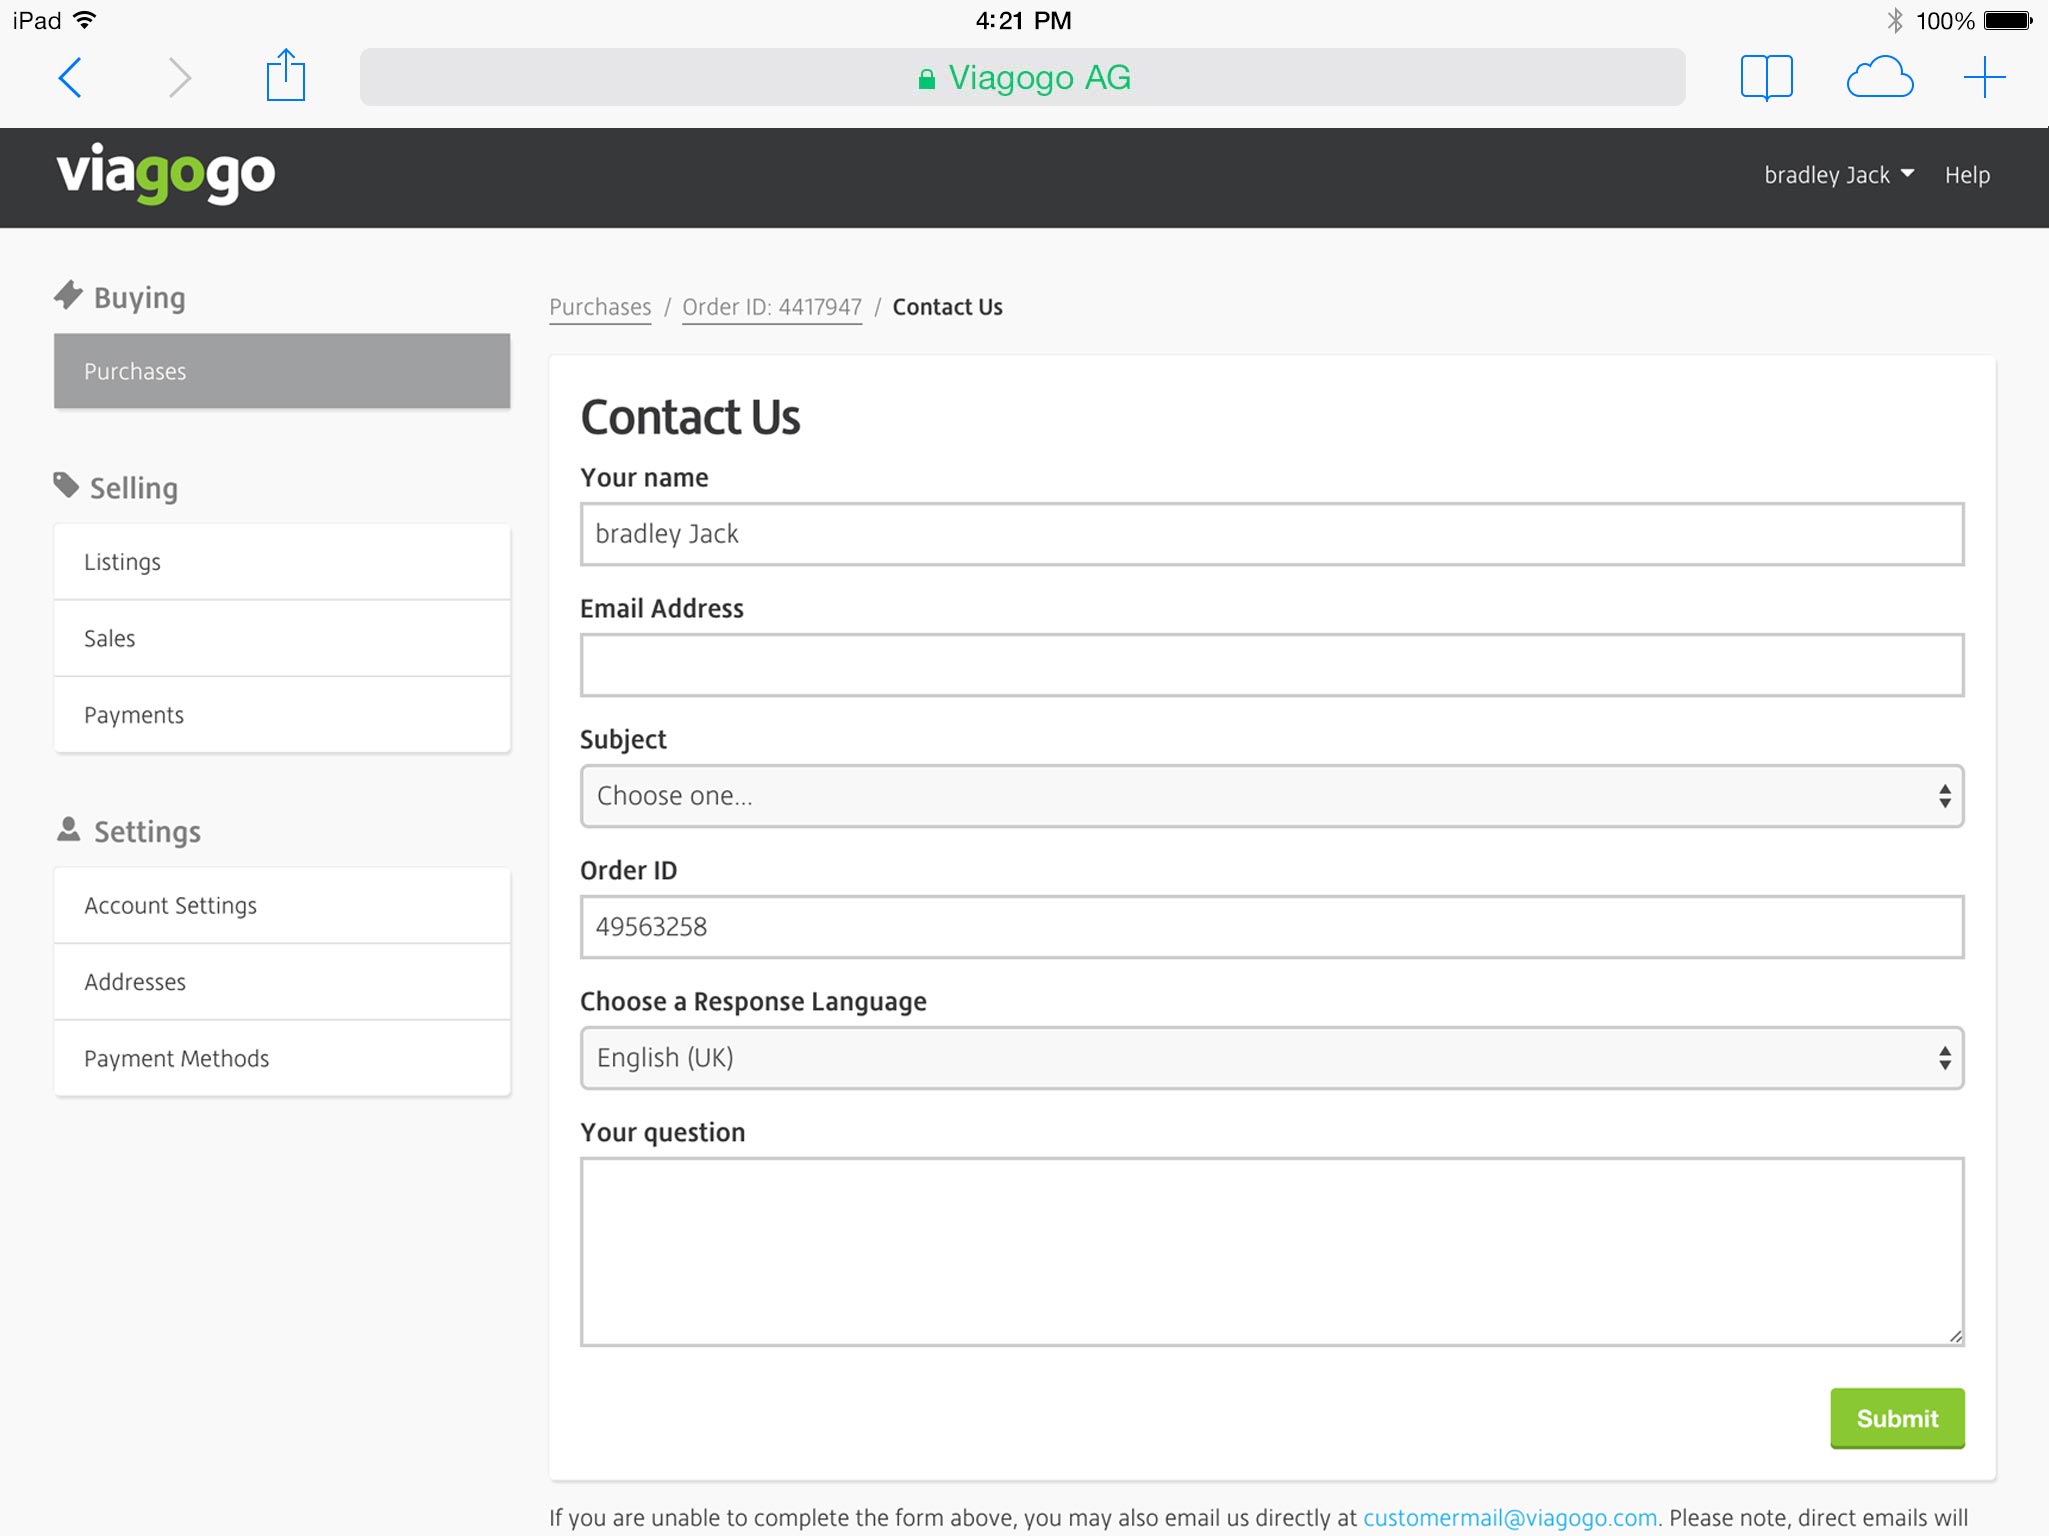Select Purchases in the Buying sidebar

coord(282,371)
